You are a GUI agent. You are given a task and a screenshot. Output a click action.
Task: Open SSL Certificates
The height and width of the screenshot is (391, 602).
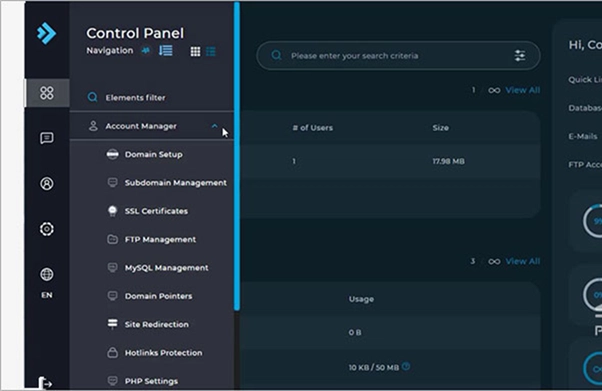coord(156,211)
